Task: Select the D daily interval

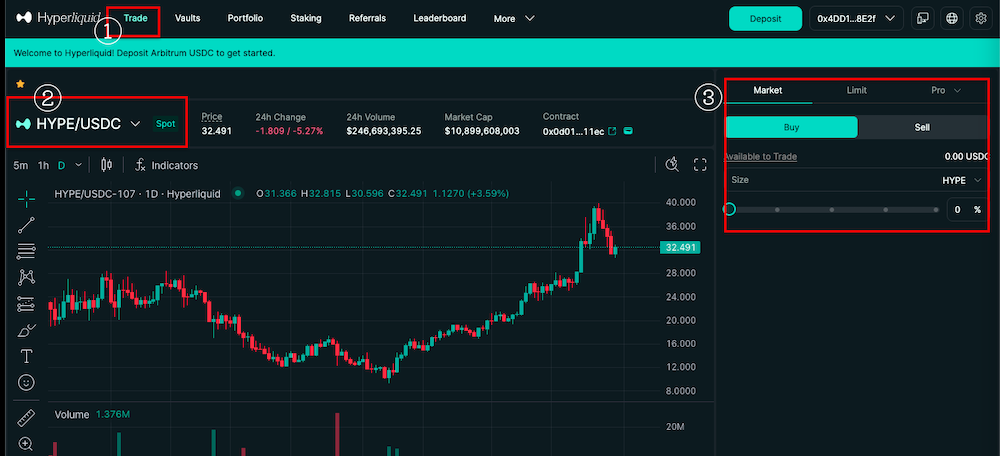Action: click(x=62, y=165)
